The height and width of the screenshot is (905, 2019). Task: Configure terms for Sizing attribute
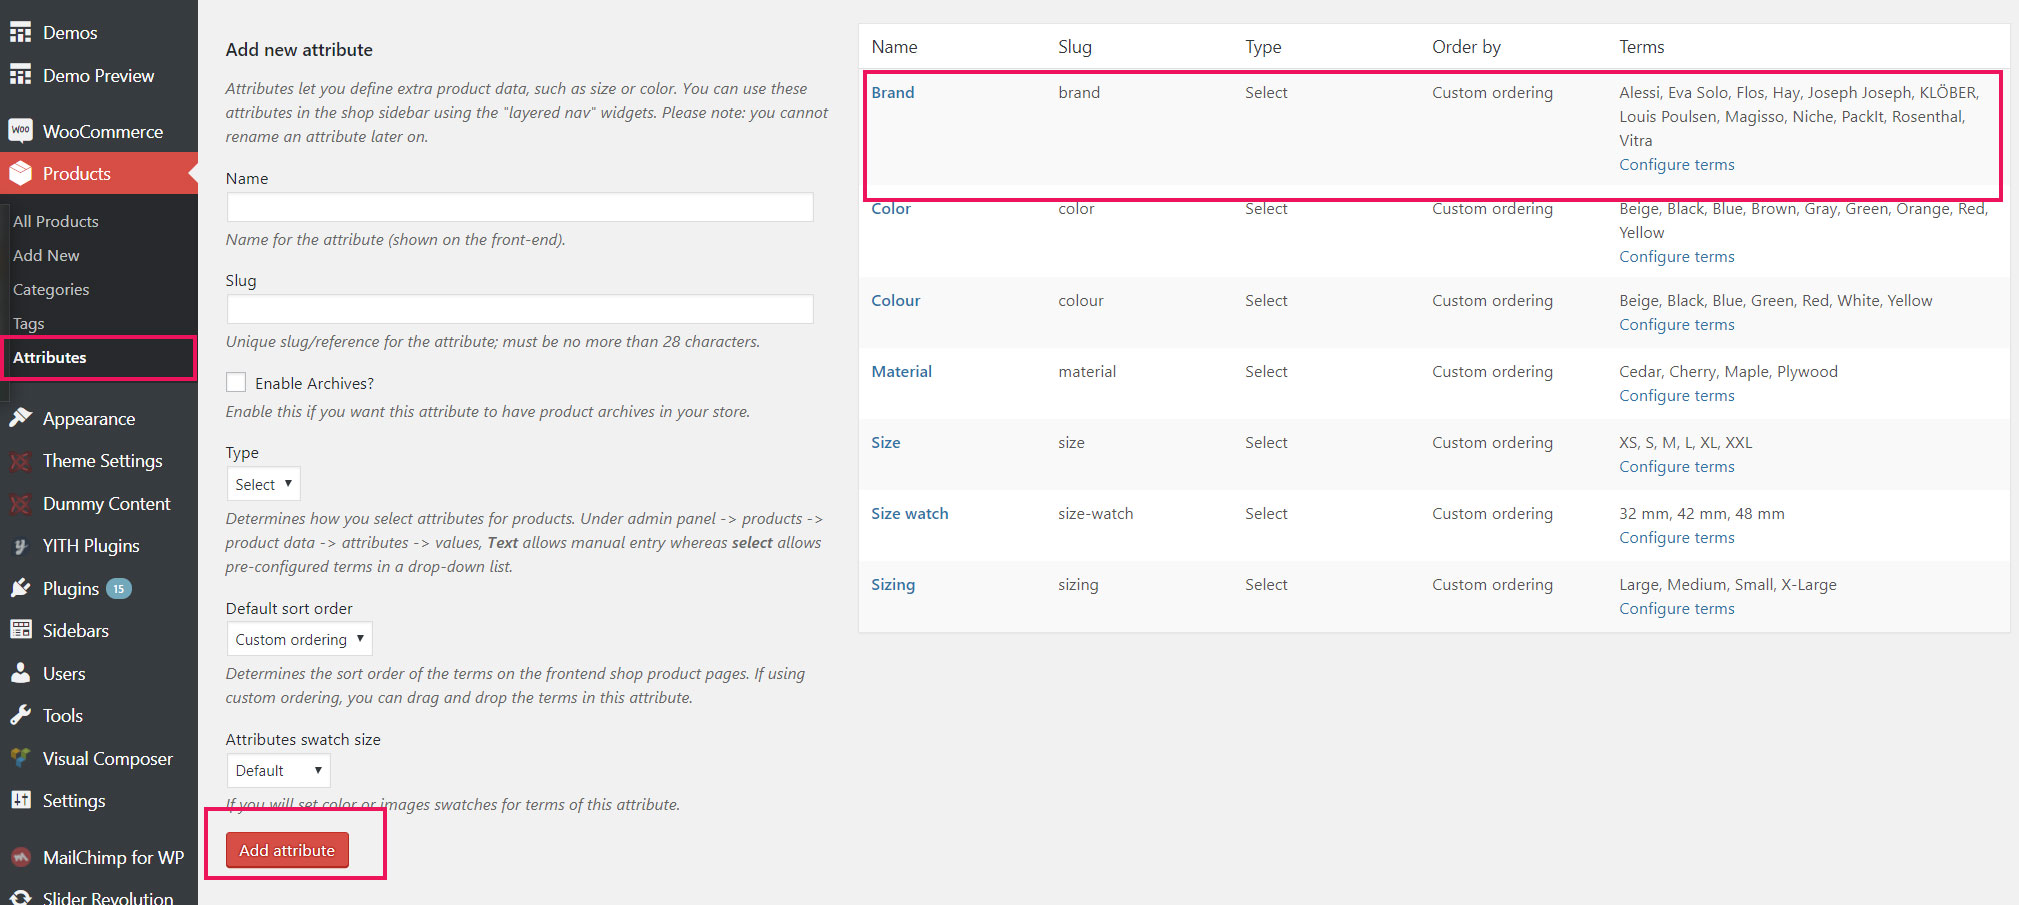click(1677, 608)
